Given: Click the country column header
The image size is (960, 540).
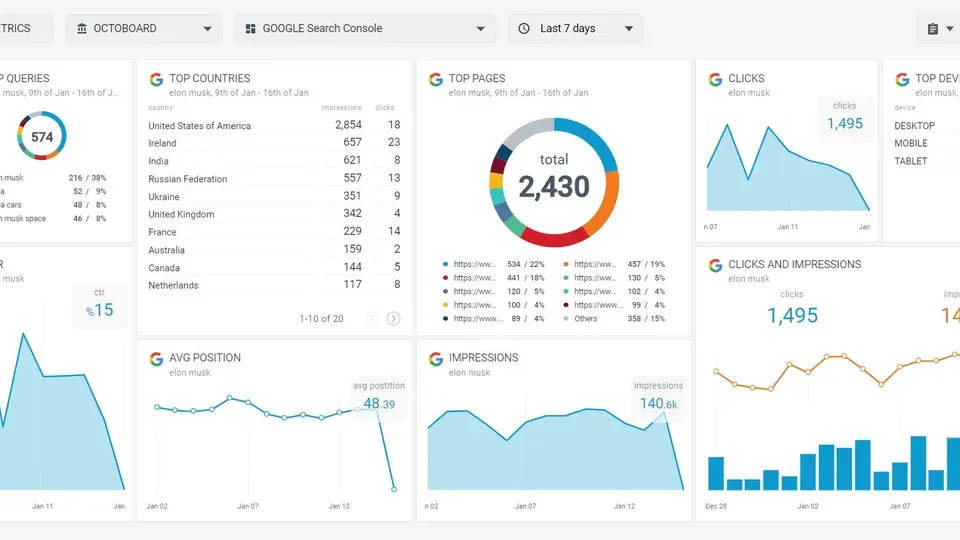Looking at the screenshot, I should pos(160,108).
